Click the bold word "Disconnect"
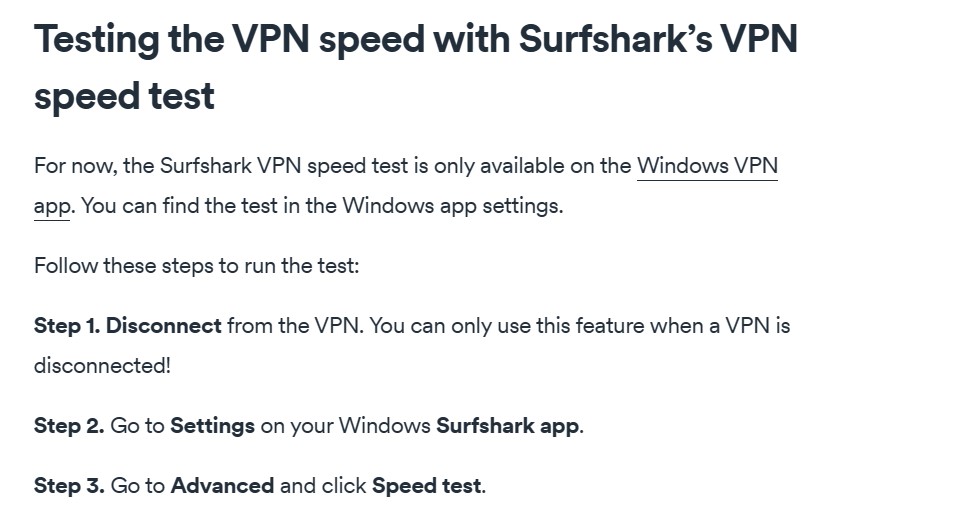Screen dimensions: 955x527 tap(164, 326)
